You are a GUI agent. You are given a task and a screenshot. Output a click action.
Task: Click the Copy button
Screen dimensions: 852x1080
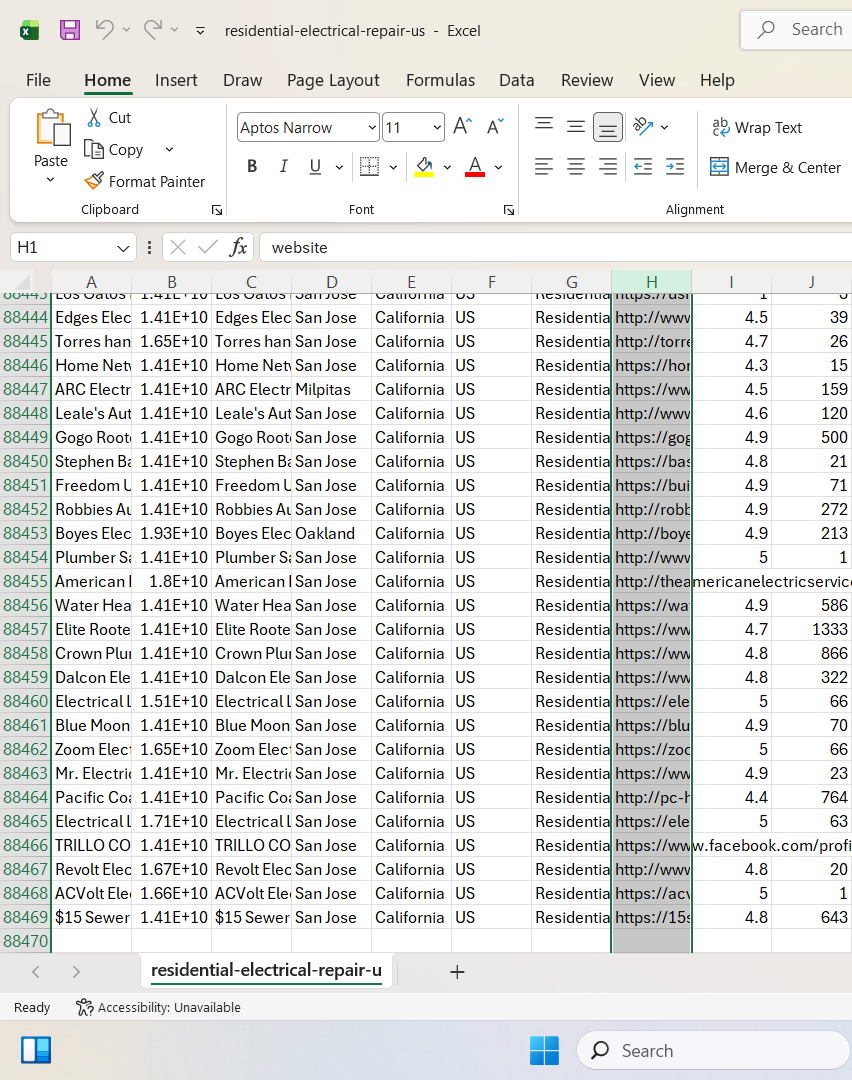point(114,149)
